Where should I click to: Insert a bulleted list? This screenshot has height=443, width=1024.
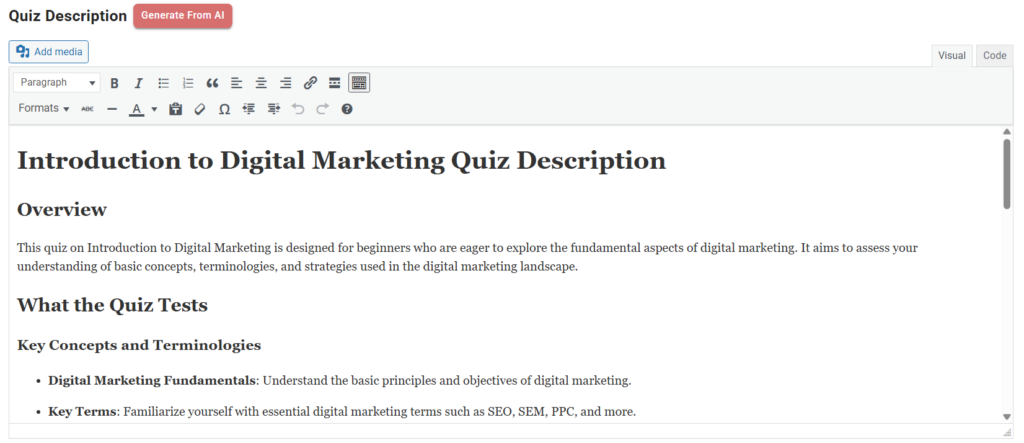click(164, 83)
